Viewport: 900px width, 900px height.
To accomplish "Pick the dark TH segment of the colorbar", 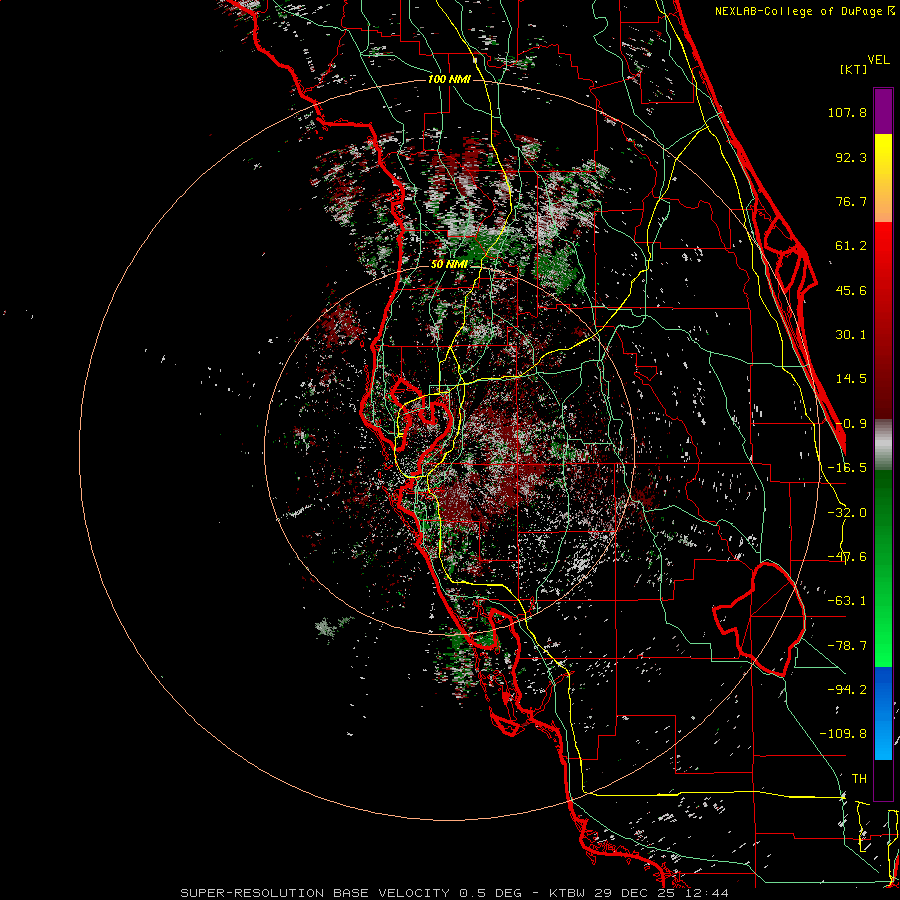I will coord(883,780).
